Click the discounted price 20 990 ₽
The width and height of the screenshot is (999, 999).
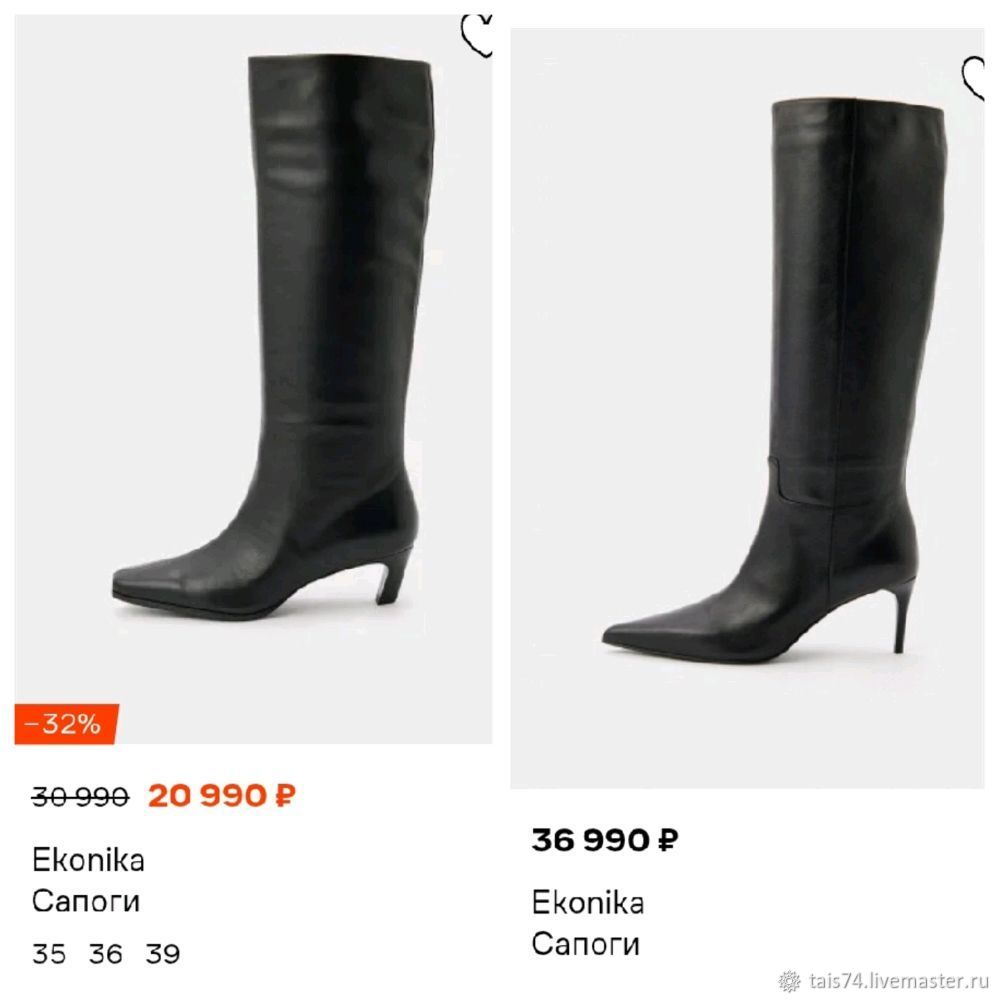point(222,796)
